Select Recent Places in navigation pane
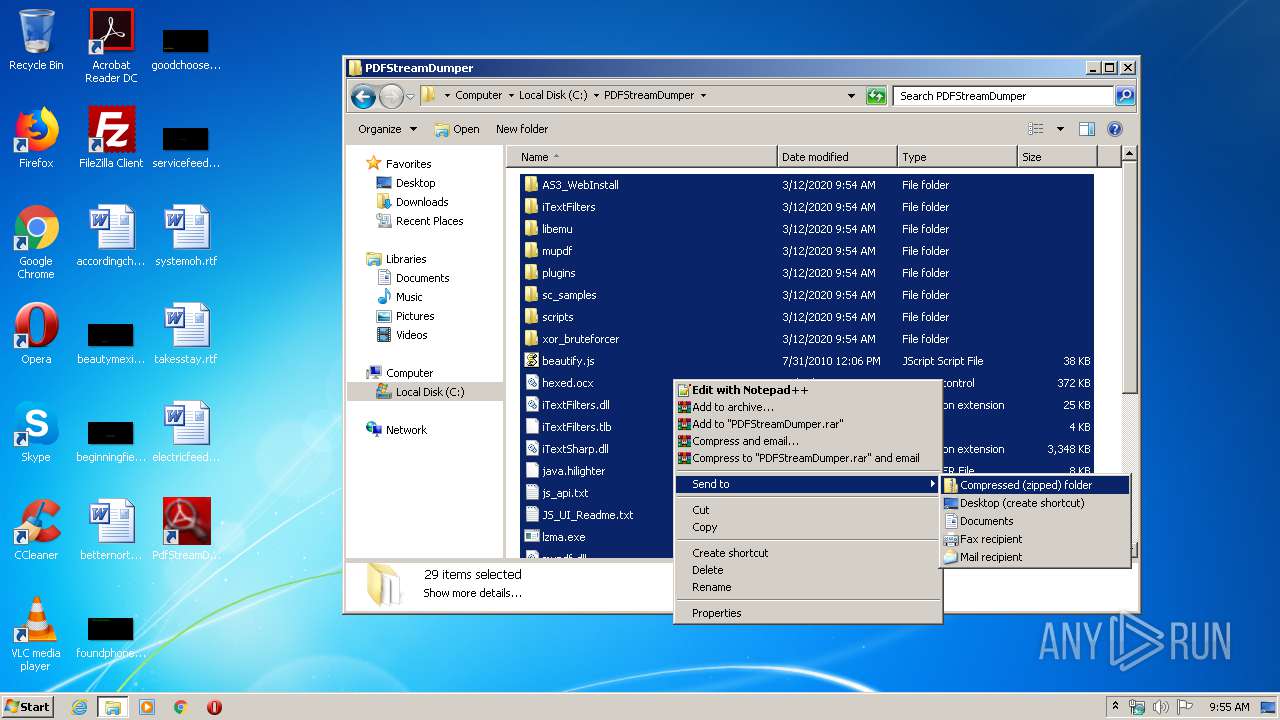 point(420,221)
